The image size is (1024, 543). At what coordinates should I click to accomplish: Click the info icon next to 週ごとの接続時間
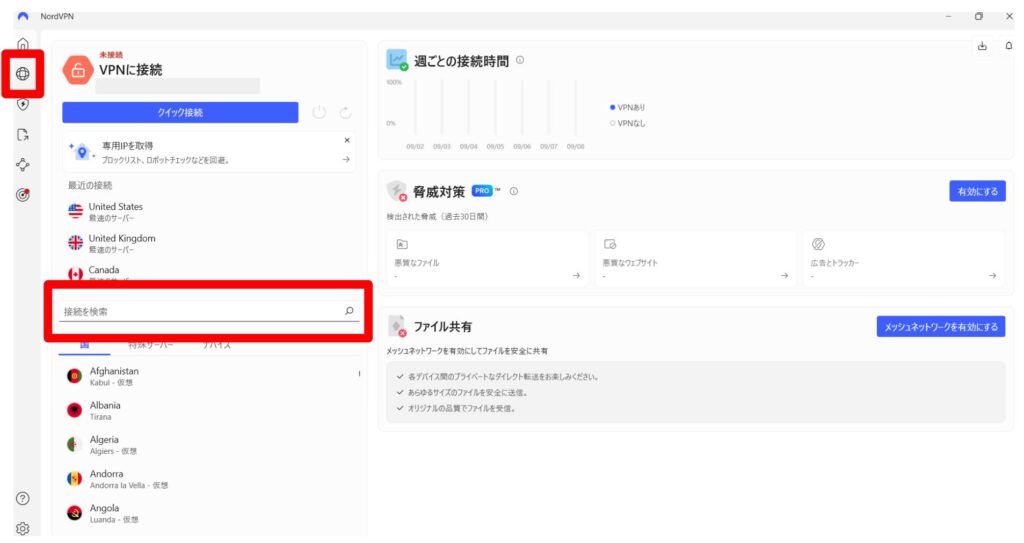point(520,60)
